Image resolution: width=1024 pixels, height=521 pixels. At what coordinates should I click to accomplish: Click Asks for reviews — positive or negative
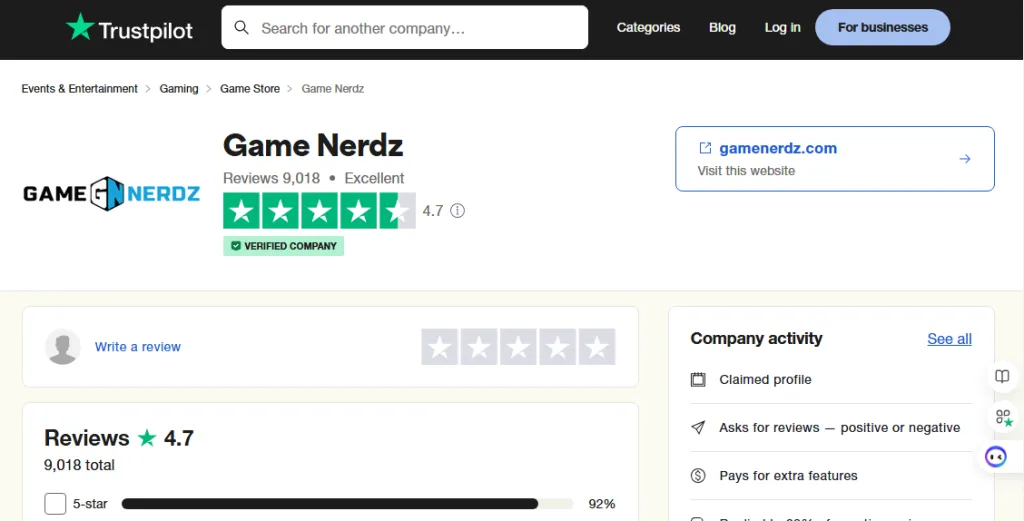tap(840, 428)
